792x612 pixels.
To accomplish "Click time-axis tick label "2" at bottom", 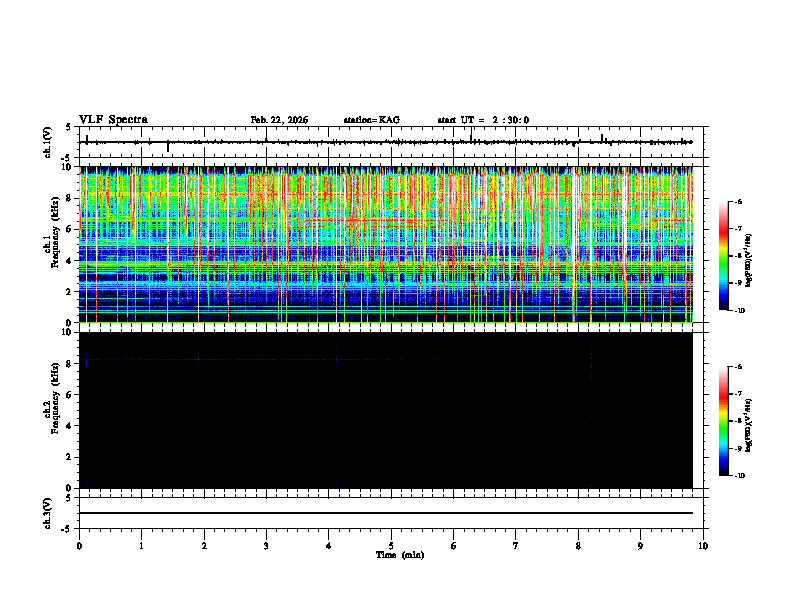I will tap(204, 546).
